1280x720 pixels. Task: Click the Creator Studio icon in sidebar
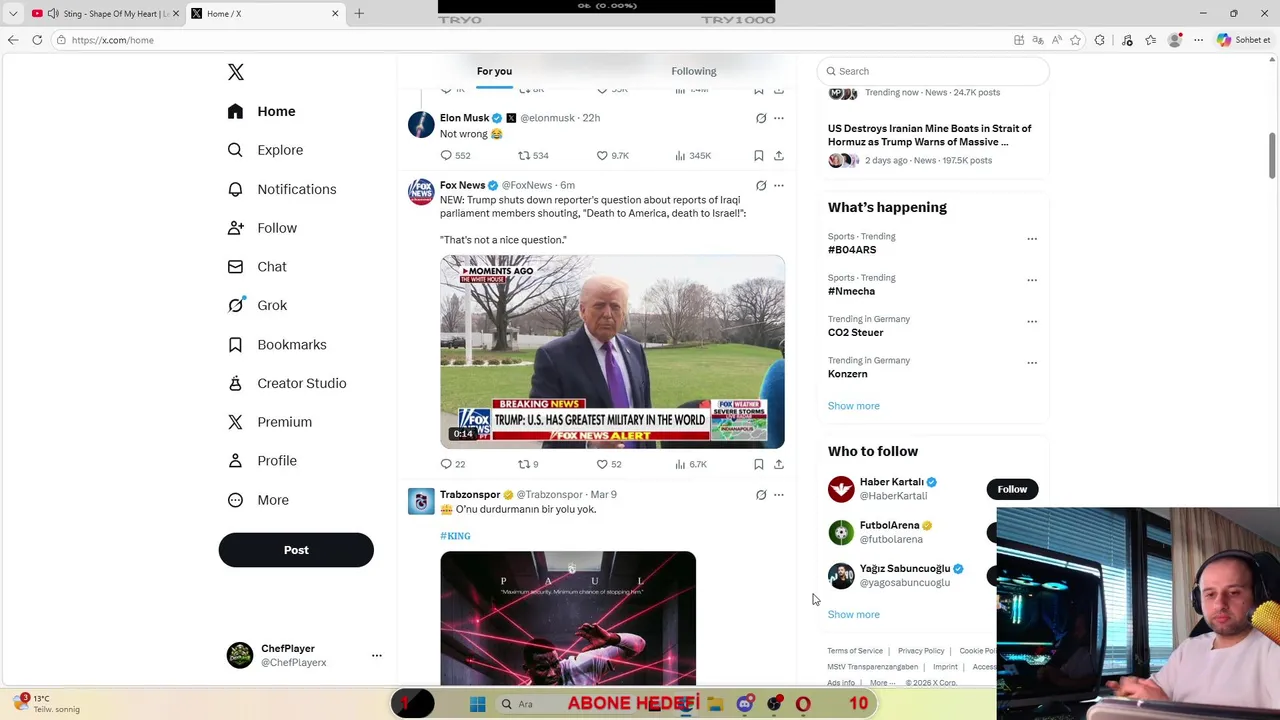[235, 383]
